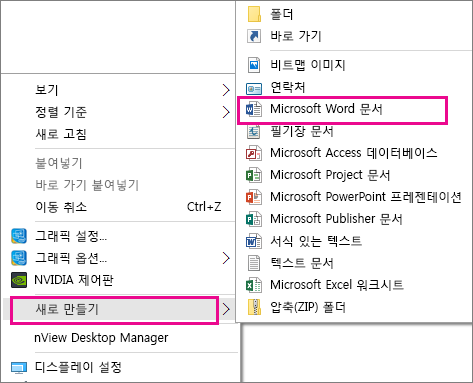This screenshot has width=473, height=383.
Task: Click the 비트맵 이미지 icon
Action: [x=254, y=65]
